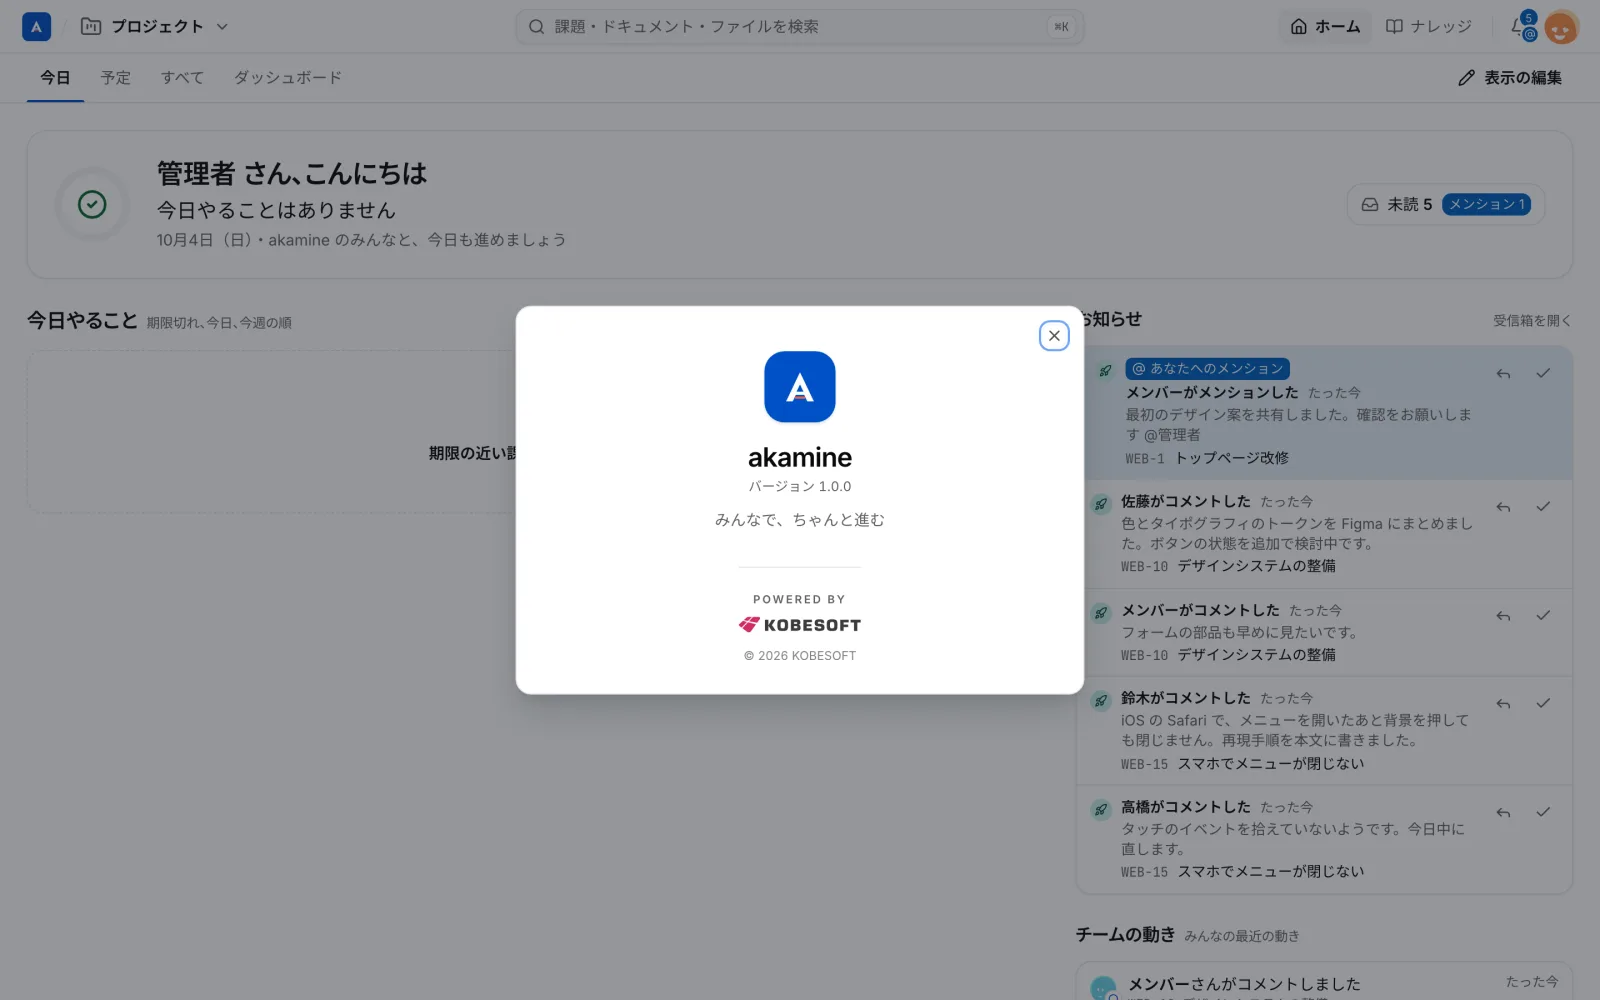Viewport: 1600px width, 1000px height.
Task: Go to ホーム in the top navigation
Action: [1325, 27]
